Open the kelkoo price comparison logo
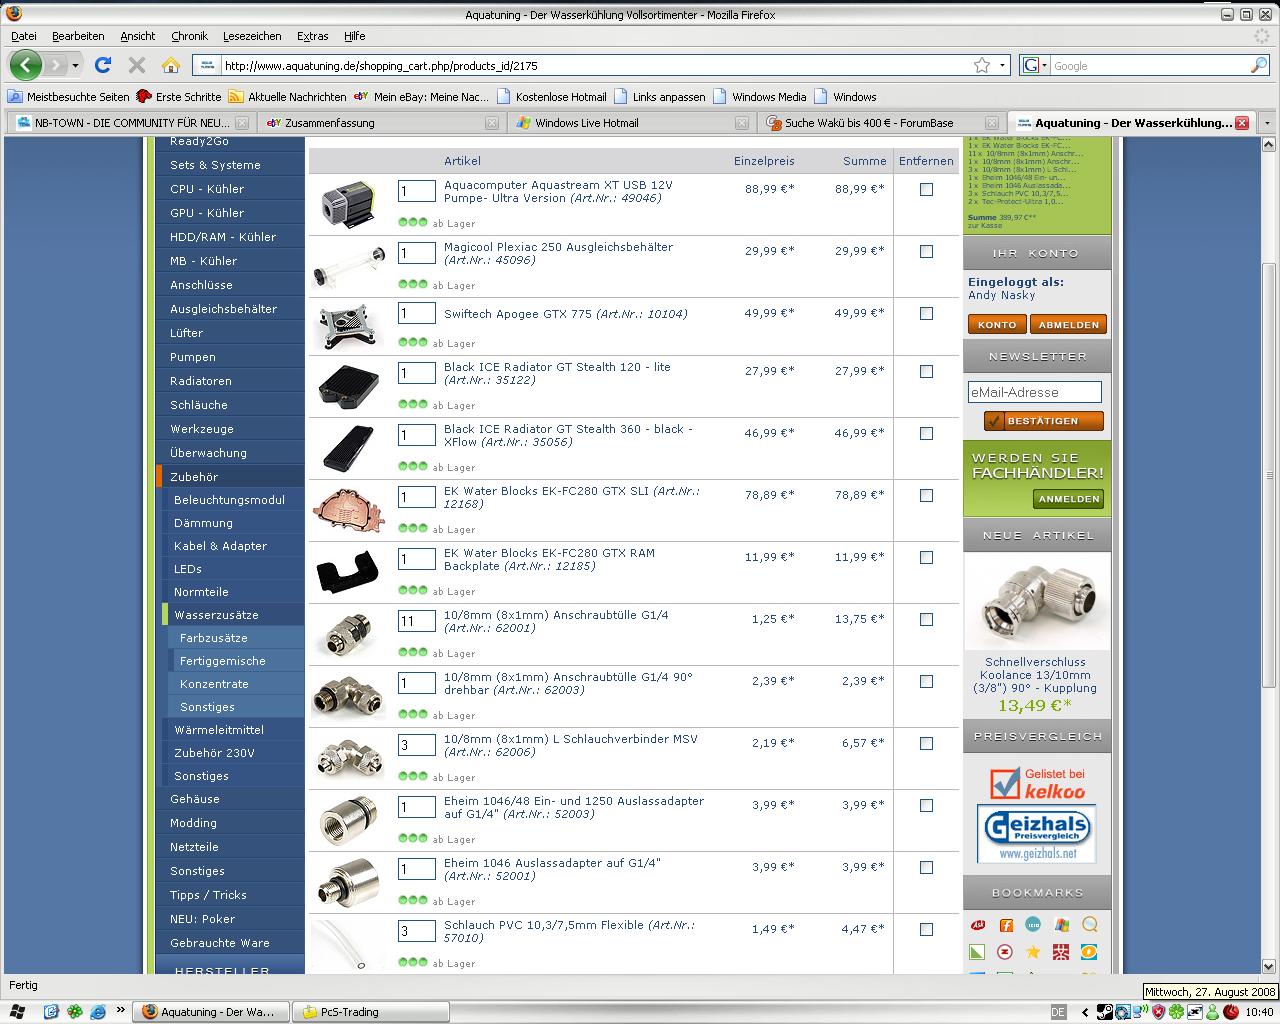 point(1037,783)
